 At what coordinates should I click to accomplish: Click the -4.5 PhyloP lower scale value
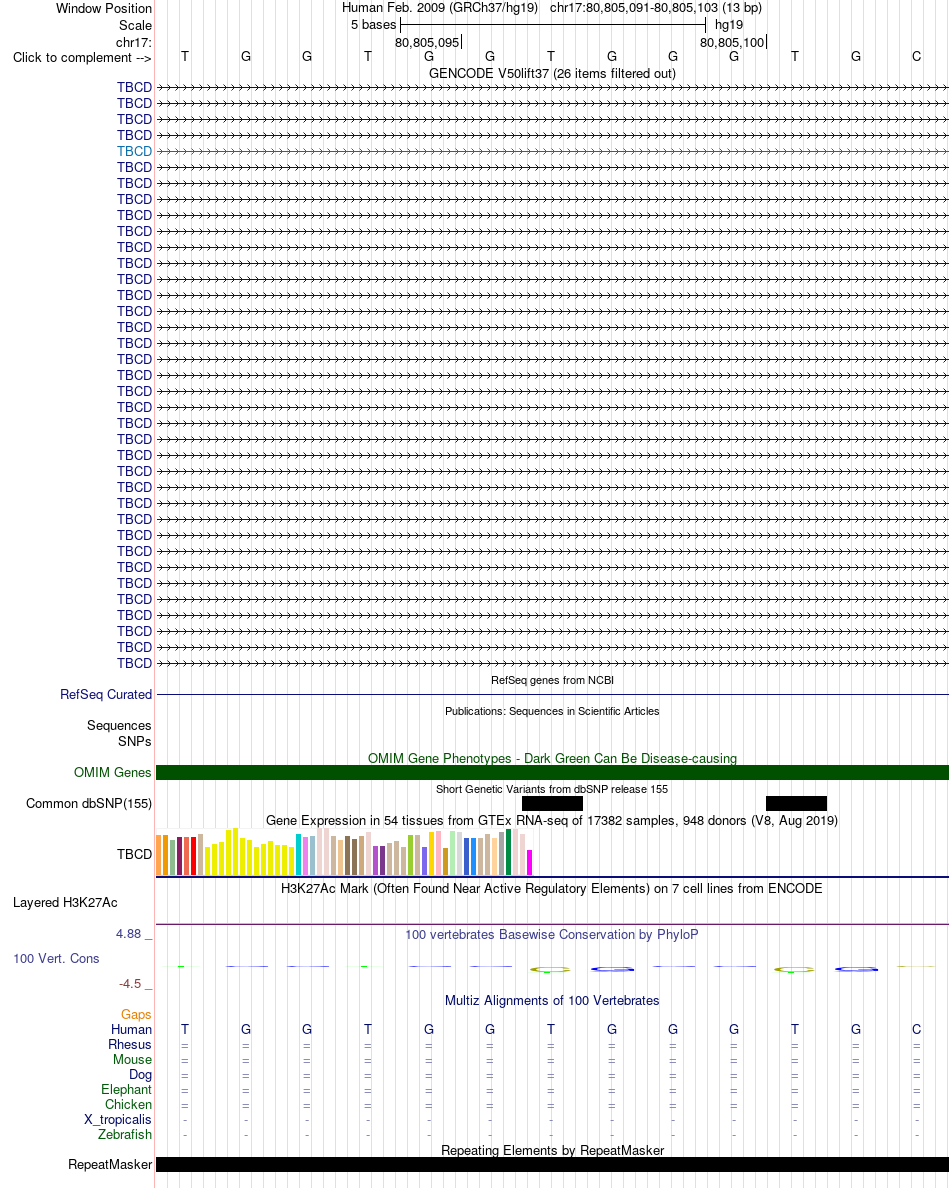[130, 984]
